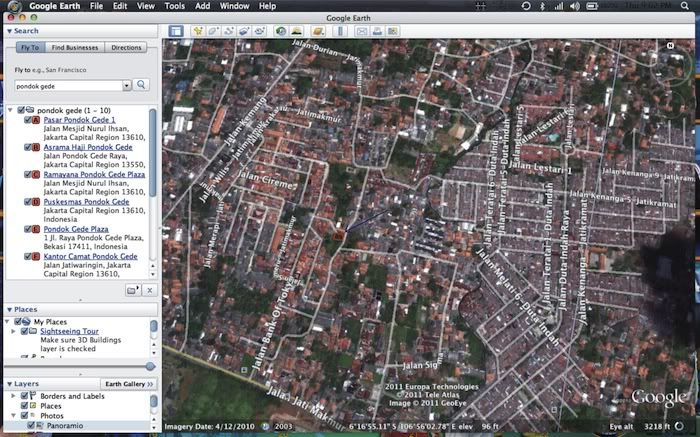Switch to the Directions tab
The height and width of the screenshot is (437, 700).
pyautogui.click(x=126, y=47)
